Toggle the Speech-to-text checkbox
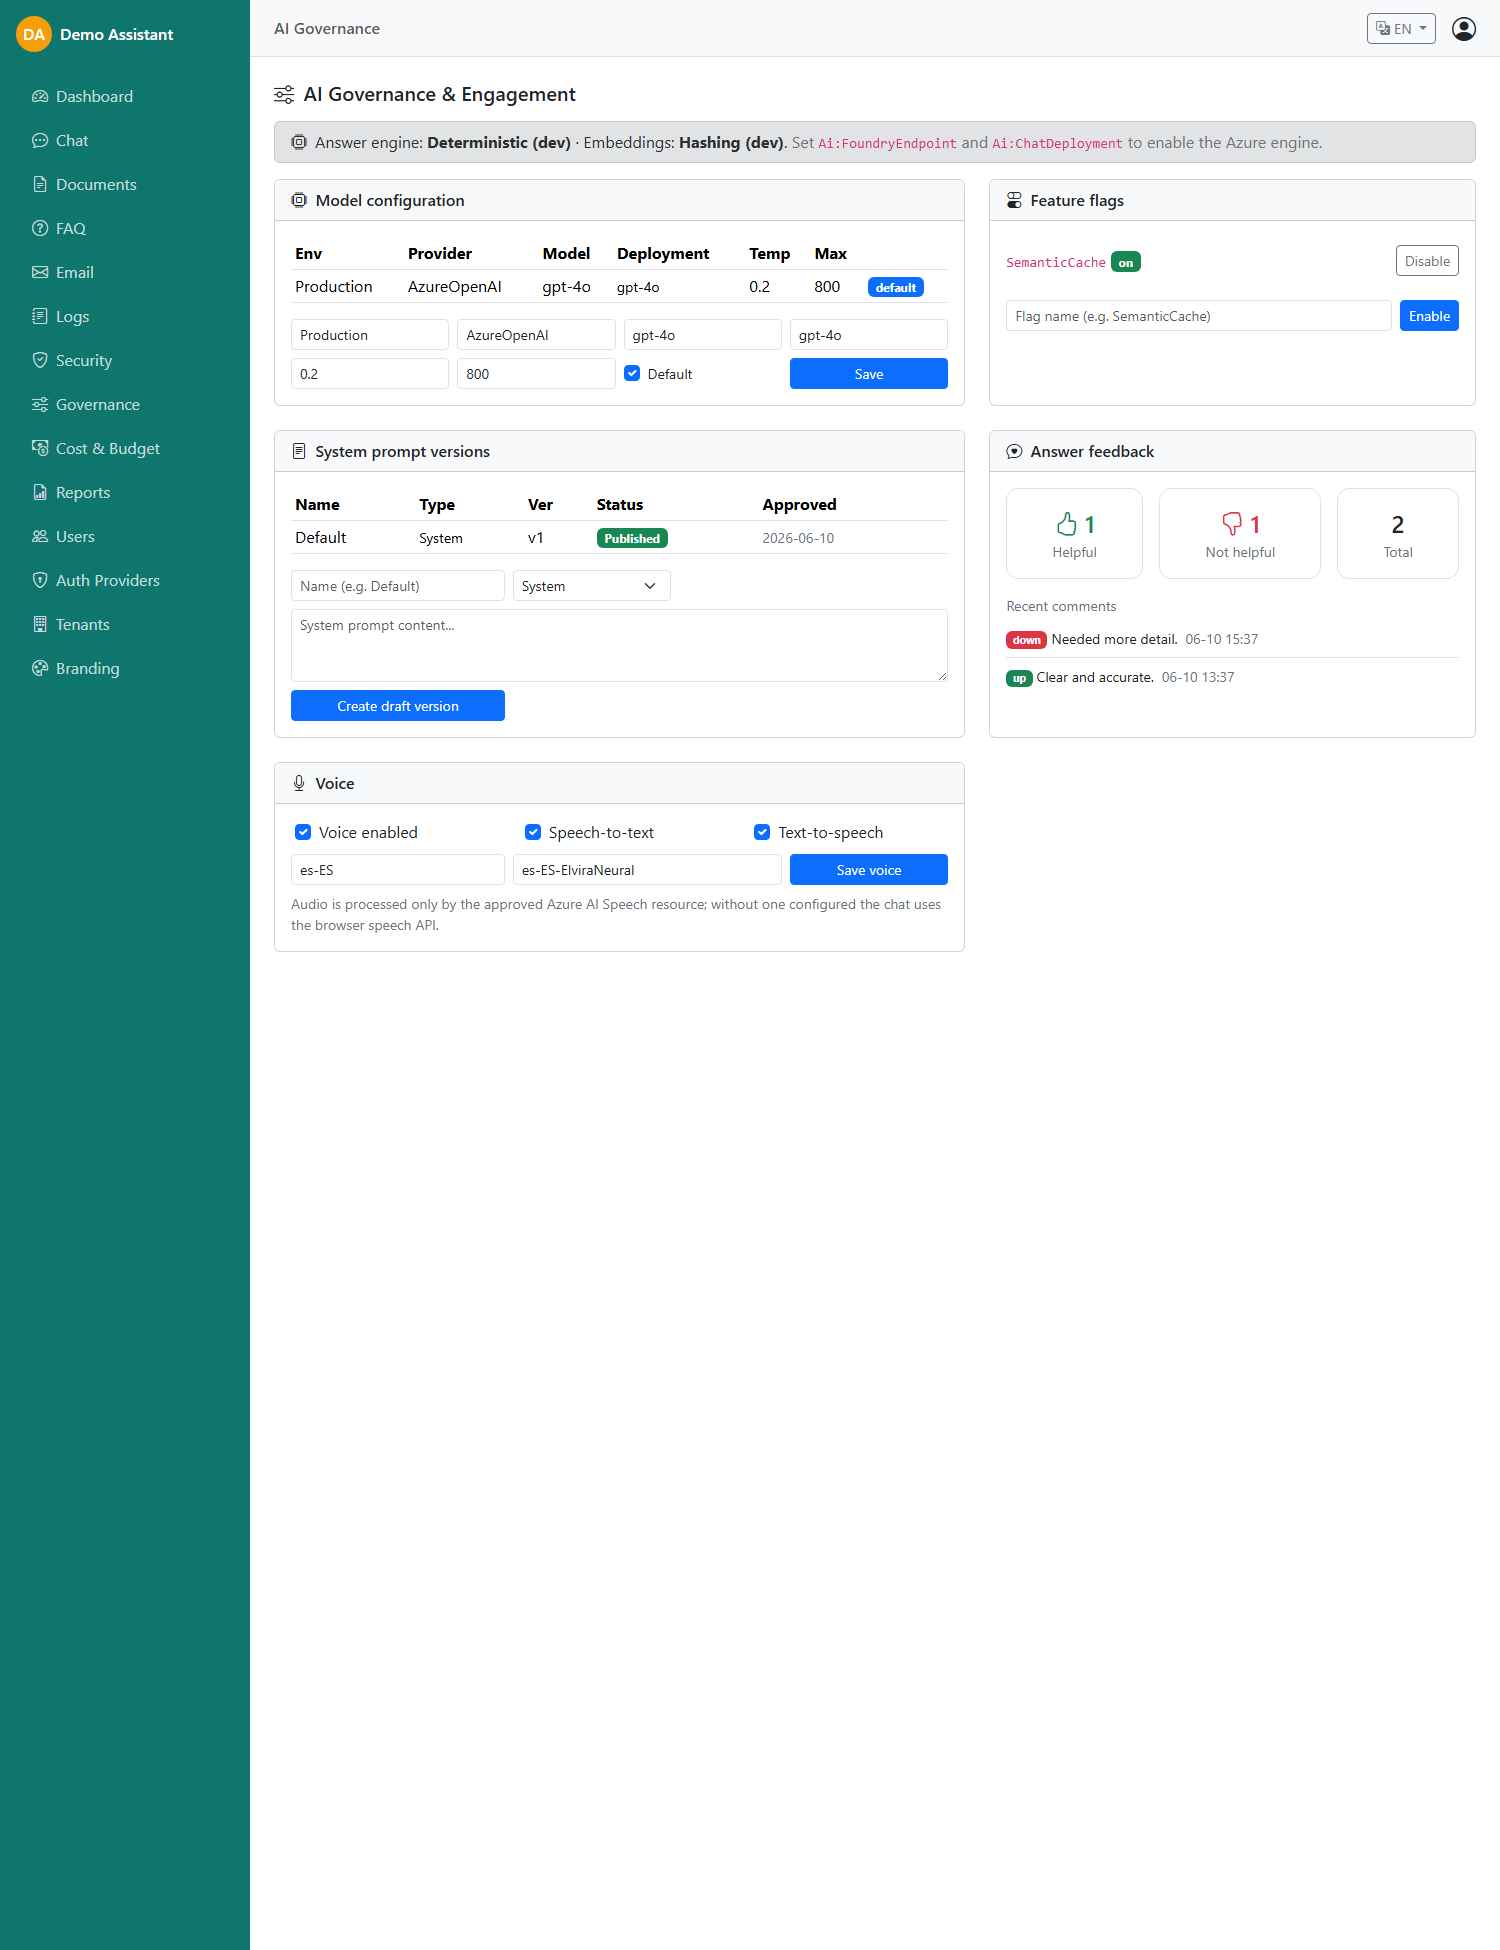The image size is (1500, 1950). [533, 832]
